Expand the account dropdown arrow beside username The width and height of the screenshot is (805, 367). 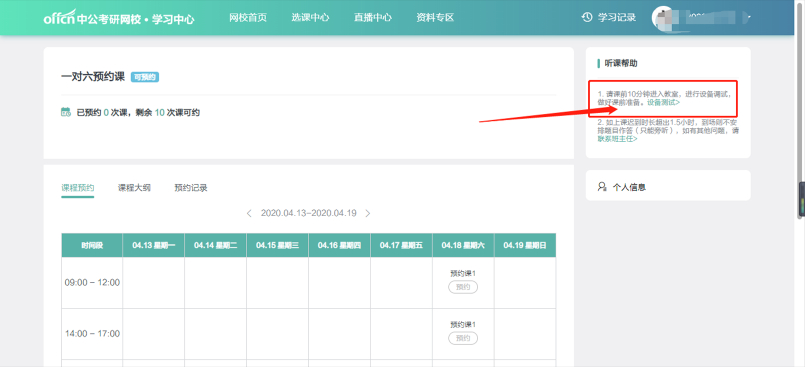(x=750, y=17)
